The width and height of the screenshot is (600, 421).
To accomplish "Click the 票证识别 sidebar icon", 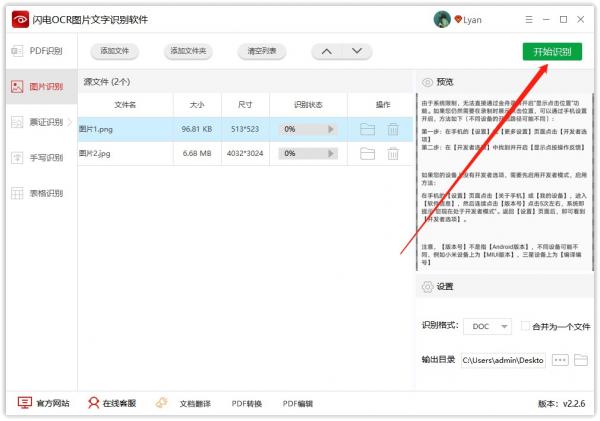I will [17, 122].
